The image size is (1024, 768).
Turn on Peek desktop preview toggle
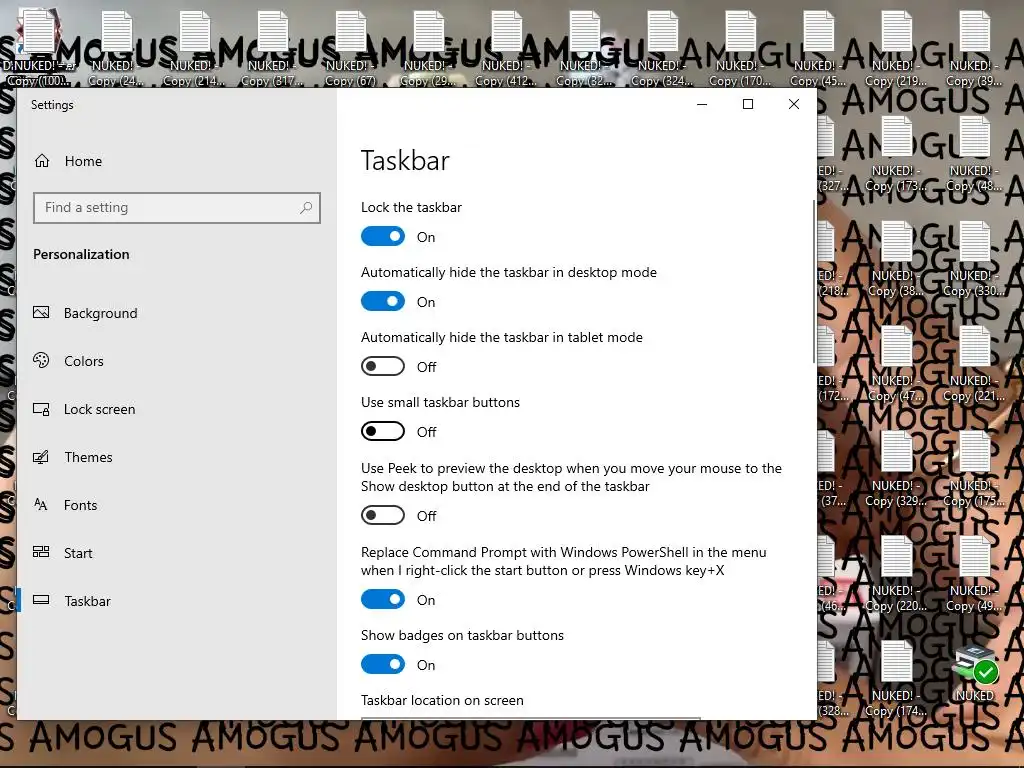pos(383,515)
